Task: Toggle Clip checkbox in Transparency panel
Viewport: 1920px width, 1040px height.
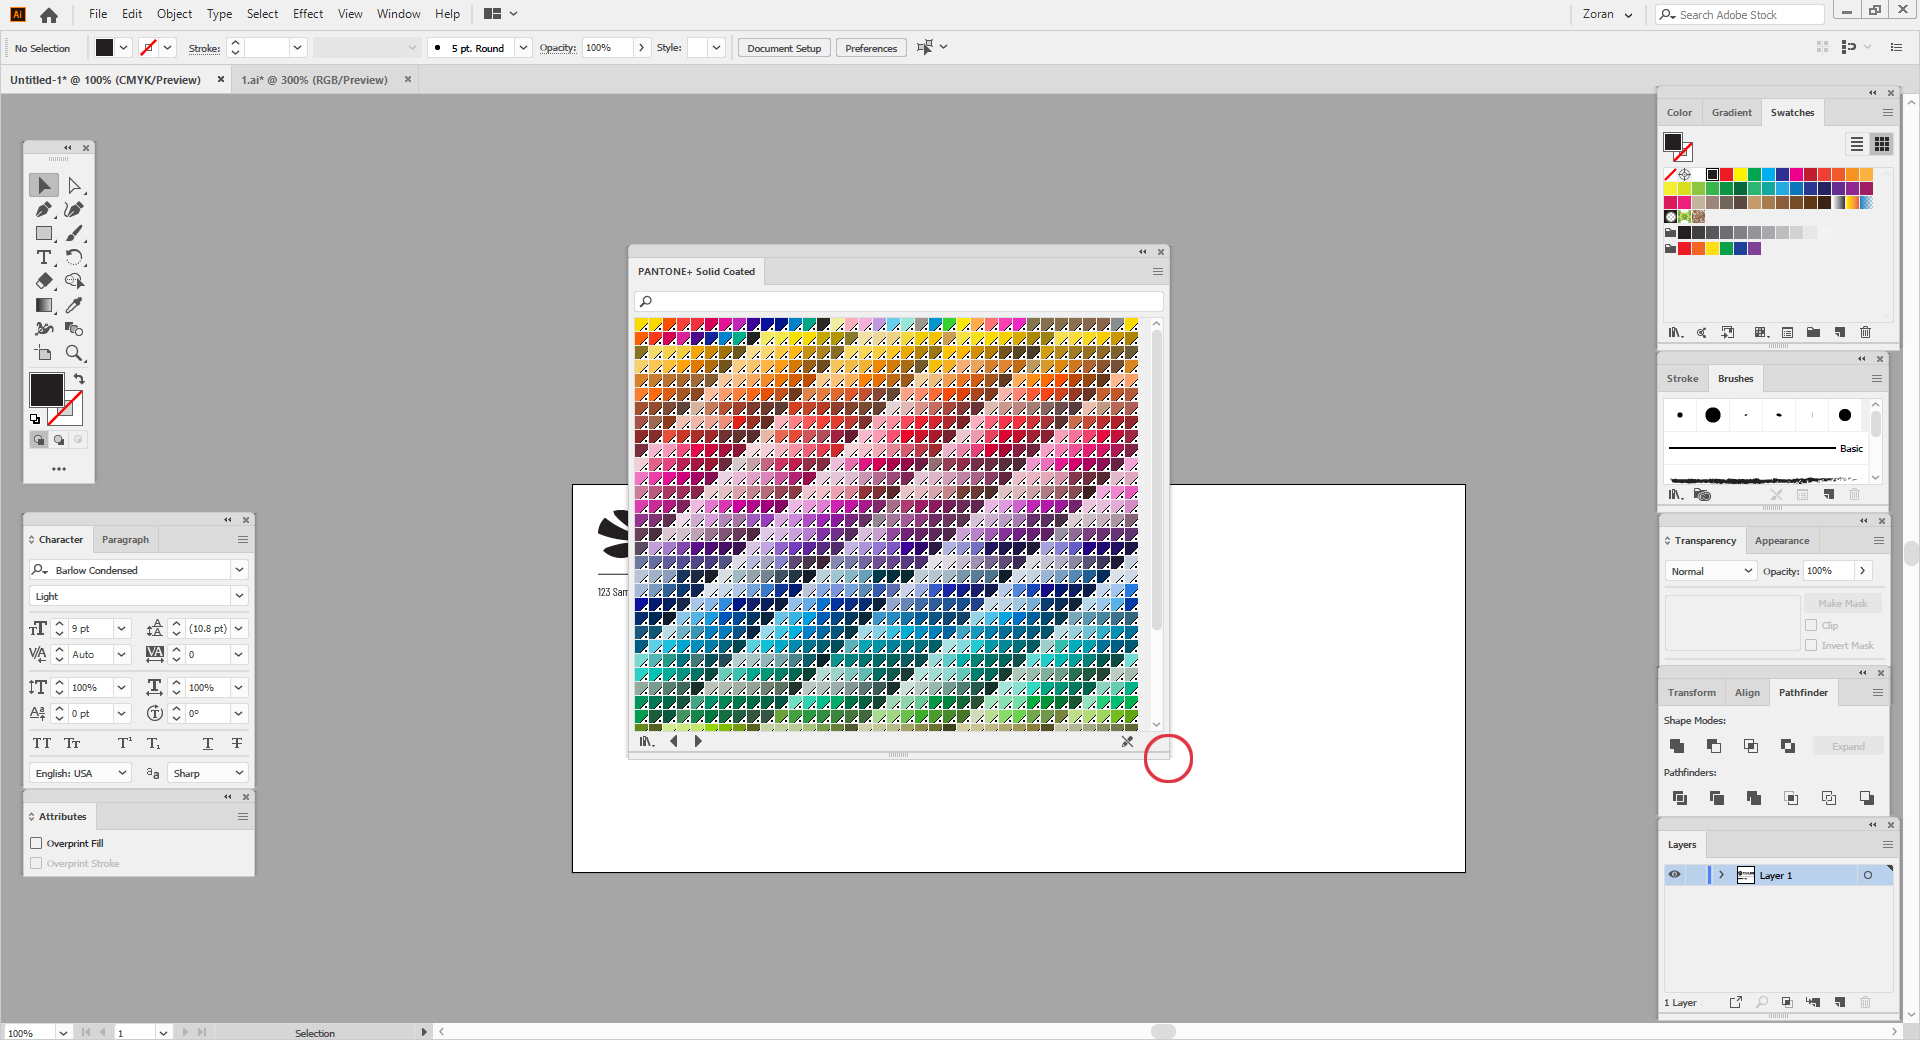Action: pyautogui.click(x=1811, y=625)
